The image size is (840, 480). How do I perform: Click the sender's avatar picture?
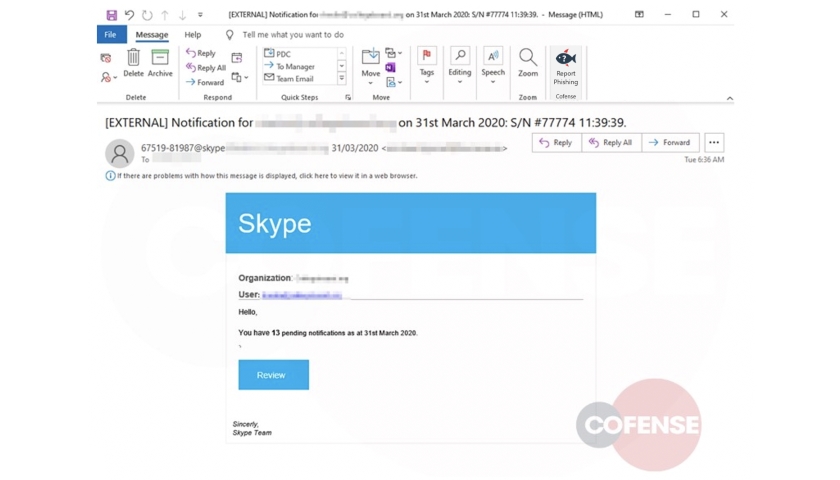coord(119,153)
